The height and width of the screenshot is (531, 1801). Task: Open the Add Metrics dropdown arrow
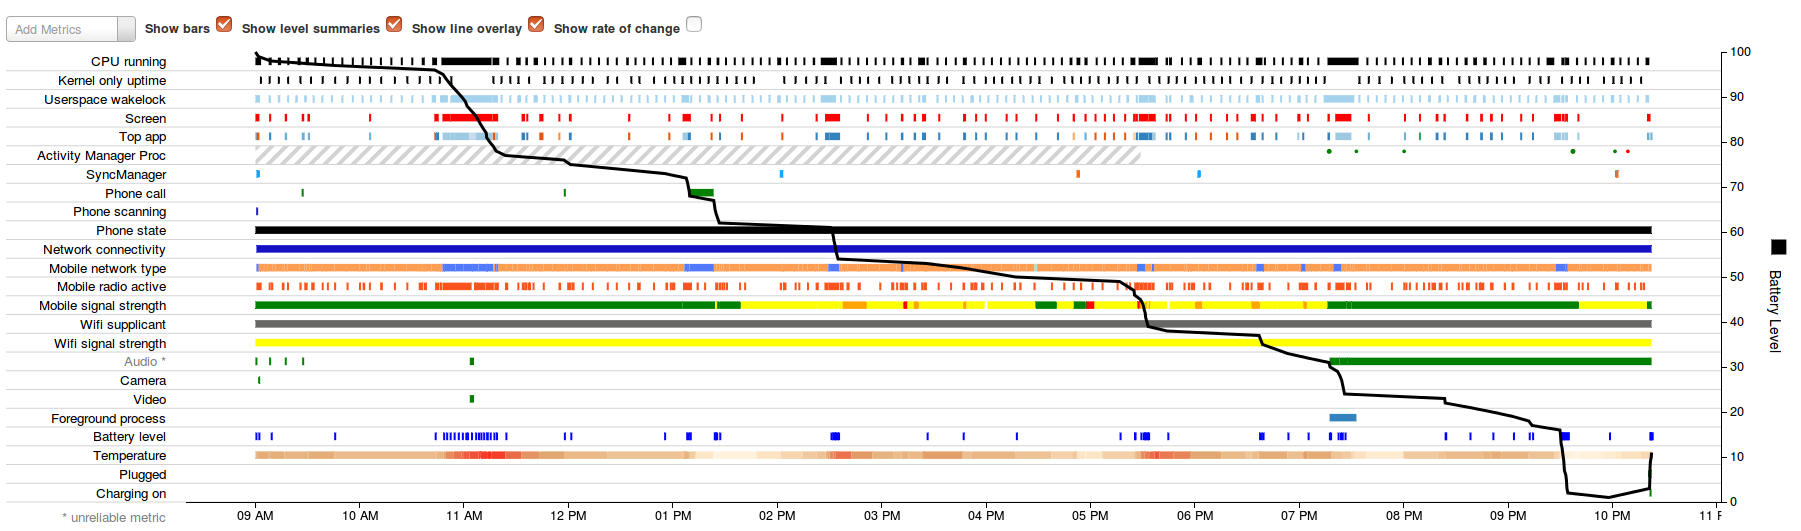126,29
